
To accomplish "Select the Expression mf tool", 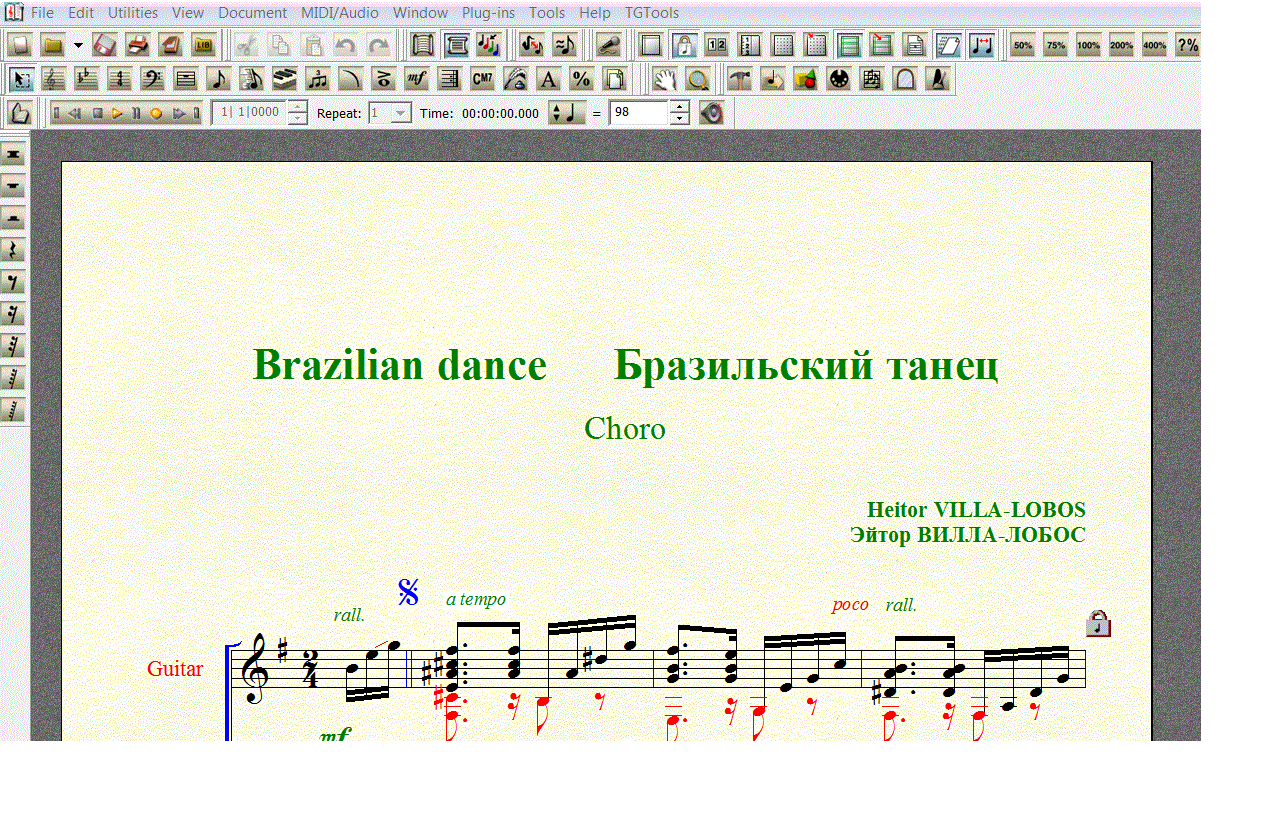I will click(417, 79).
